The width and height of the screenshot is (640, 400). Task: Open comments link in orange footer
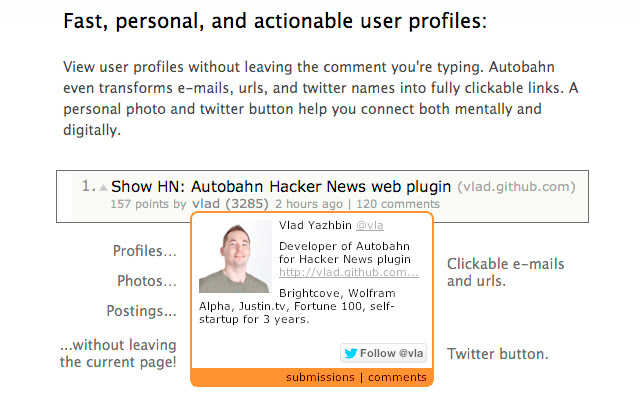coord(397,378)
